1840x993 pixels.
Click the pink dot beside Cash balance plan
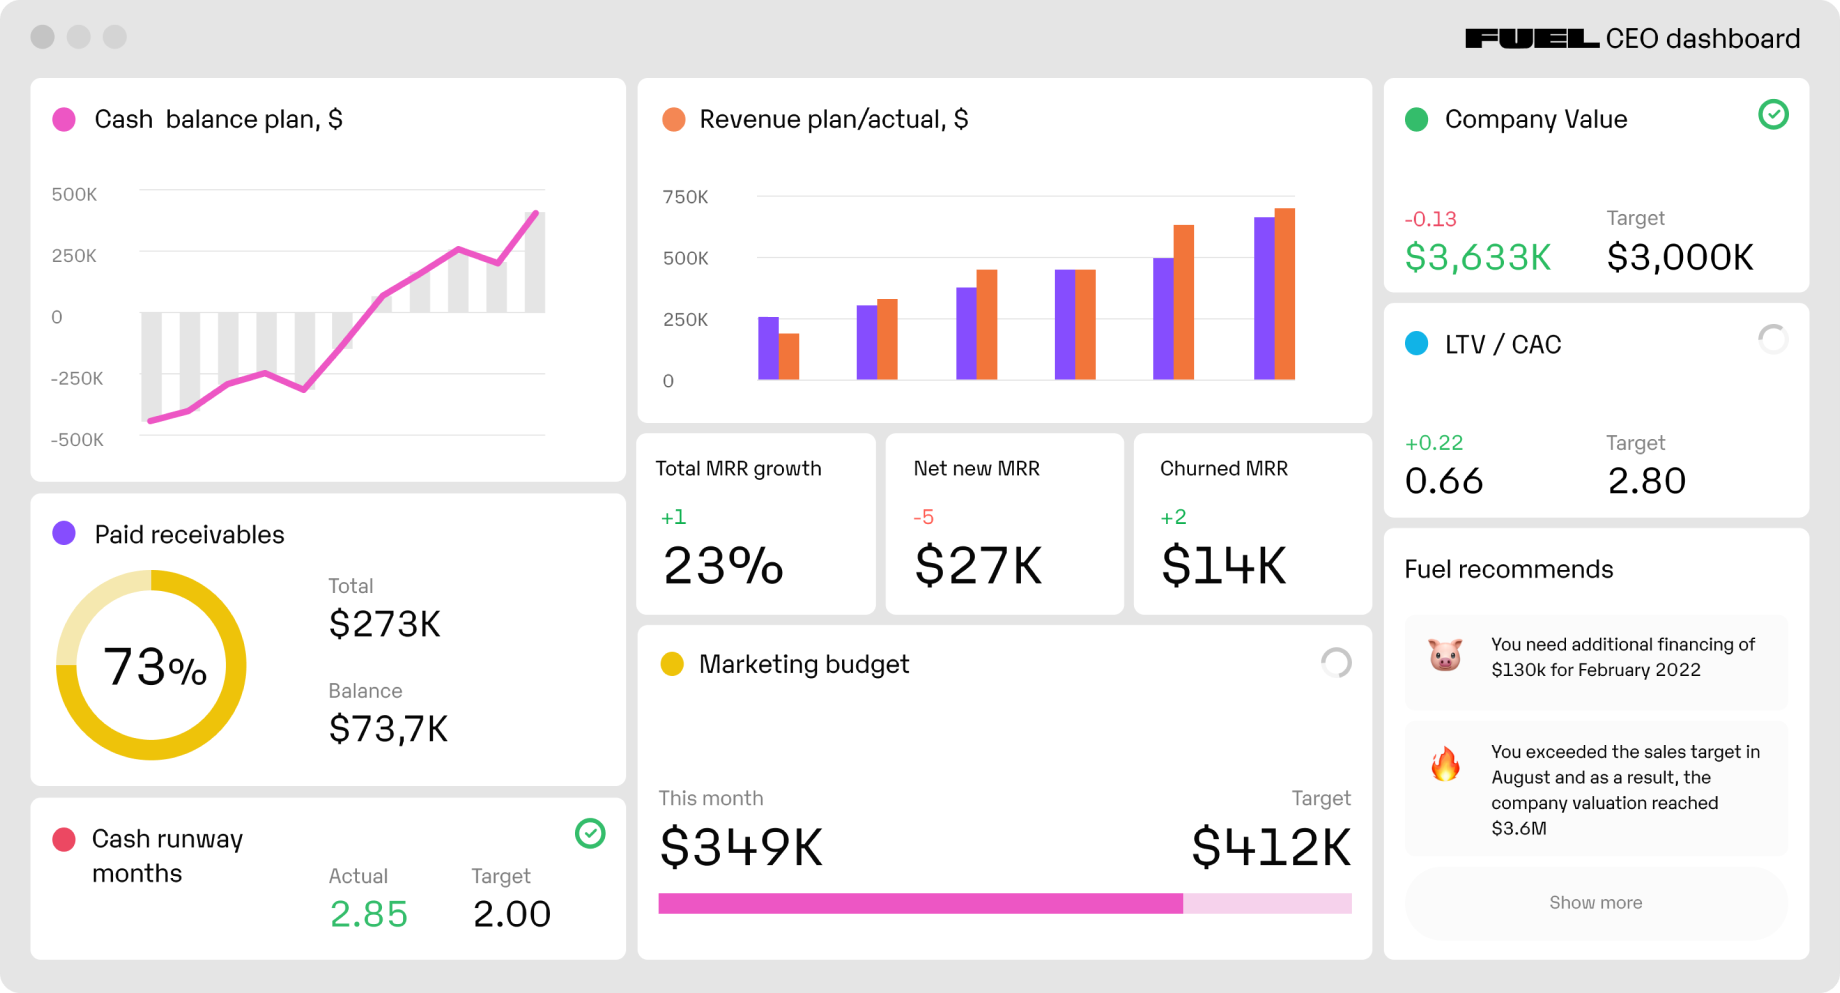point(64,120)
